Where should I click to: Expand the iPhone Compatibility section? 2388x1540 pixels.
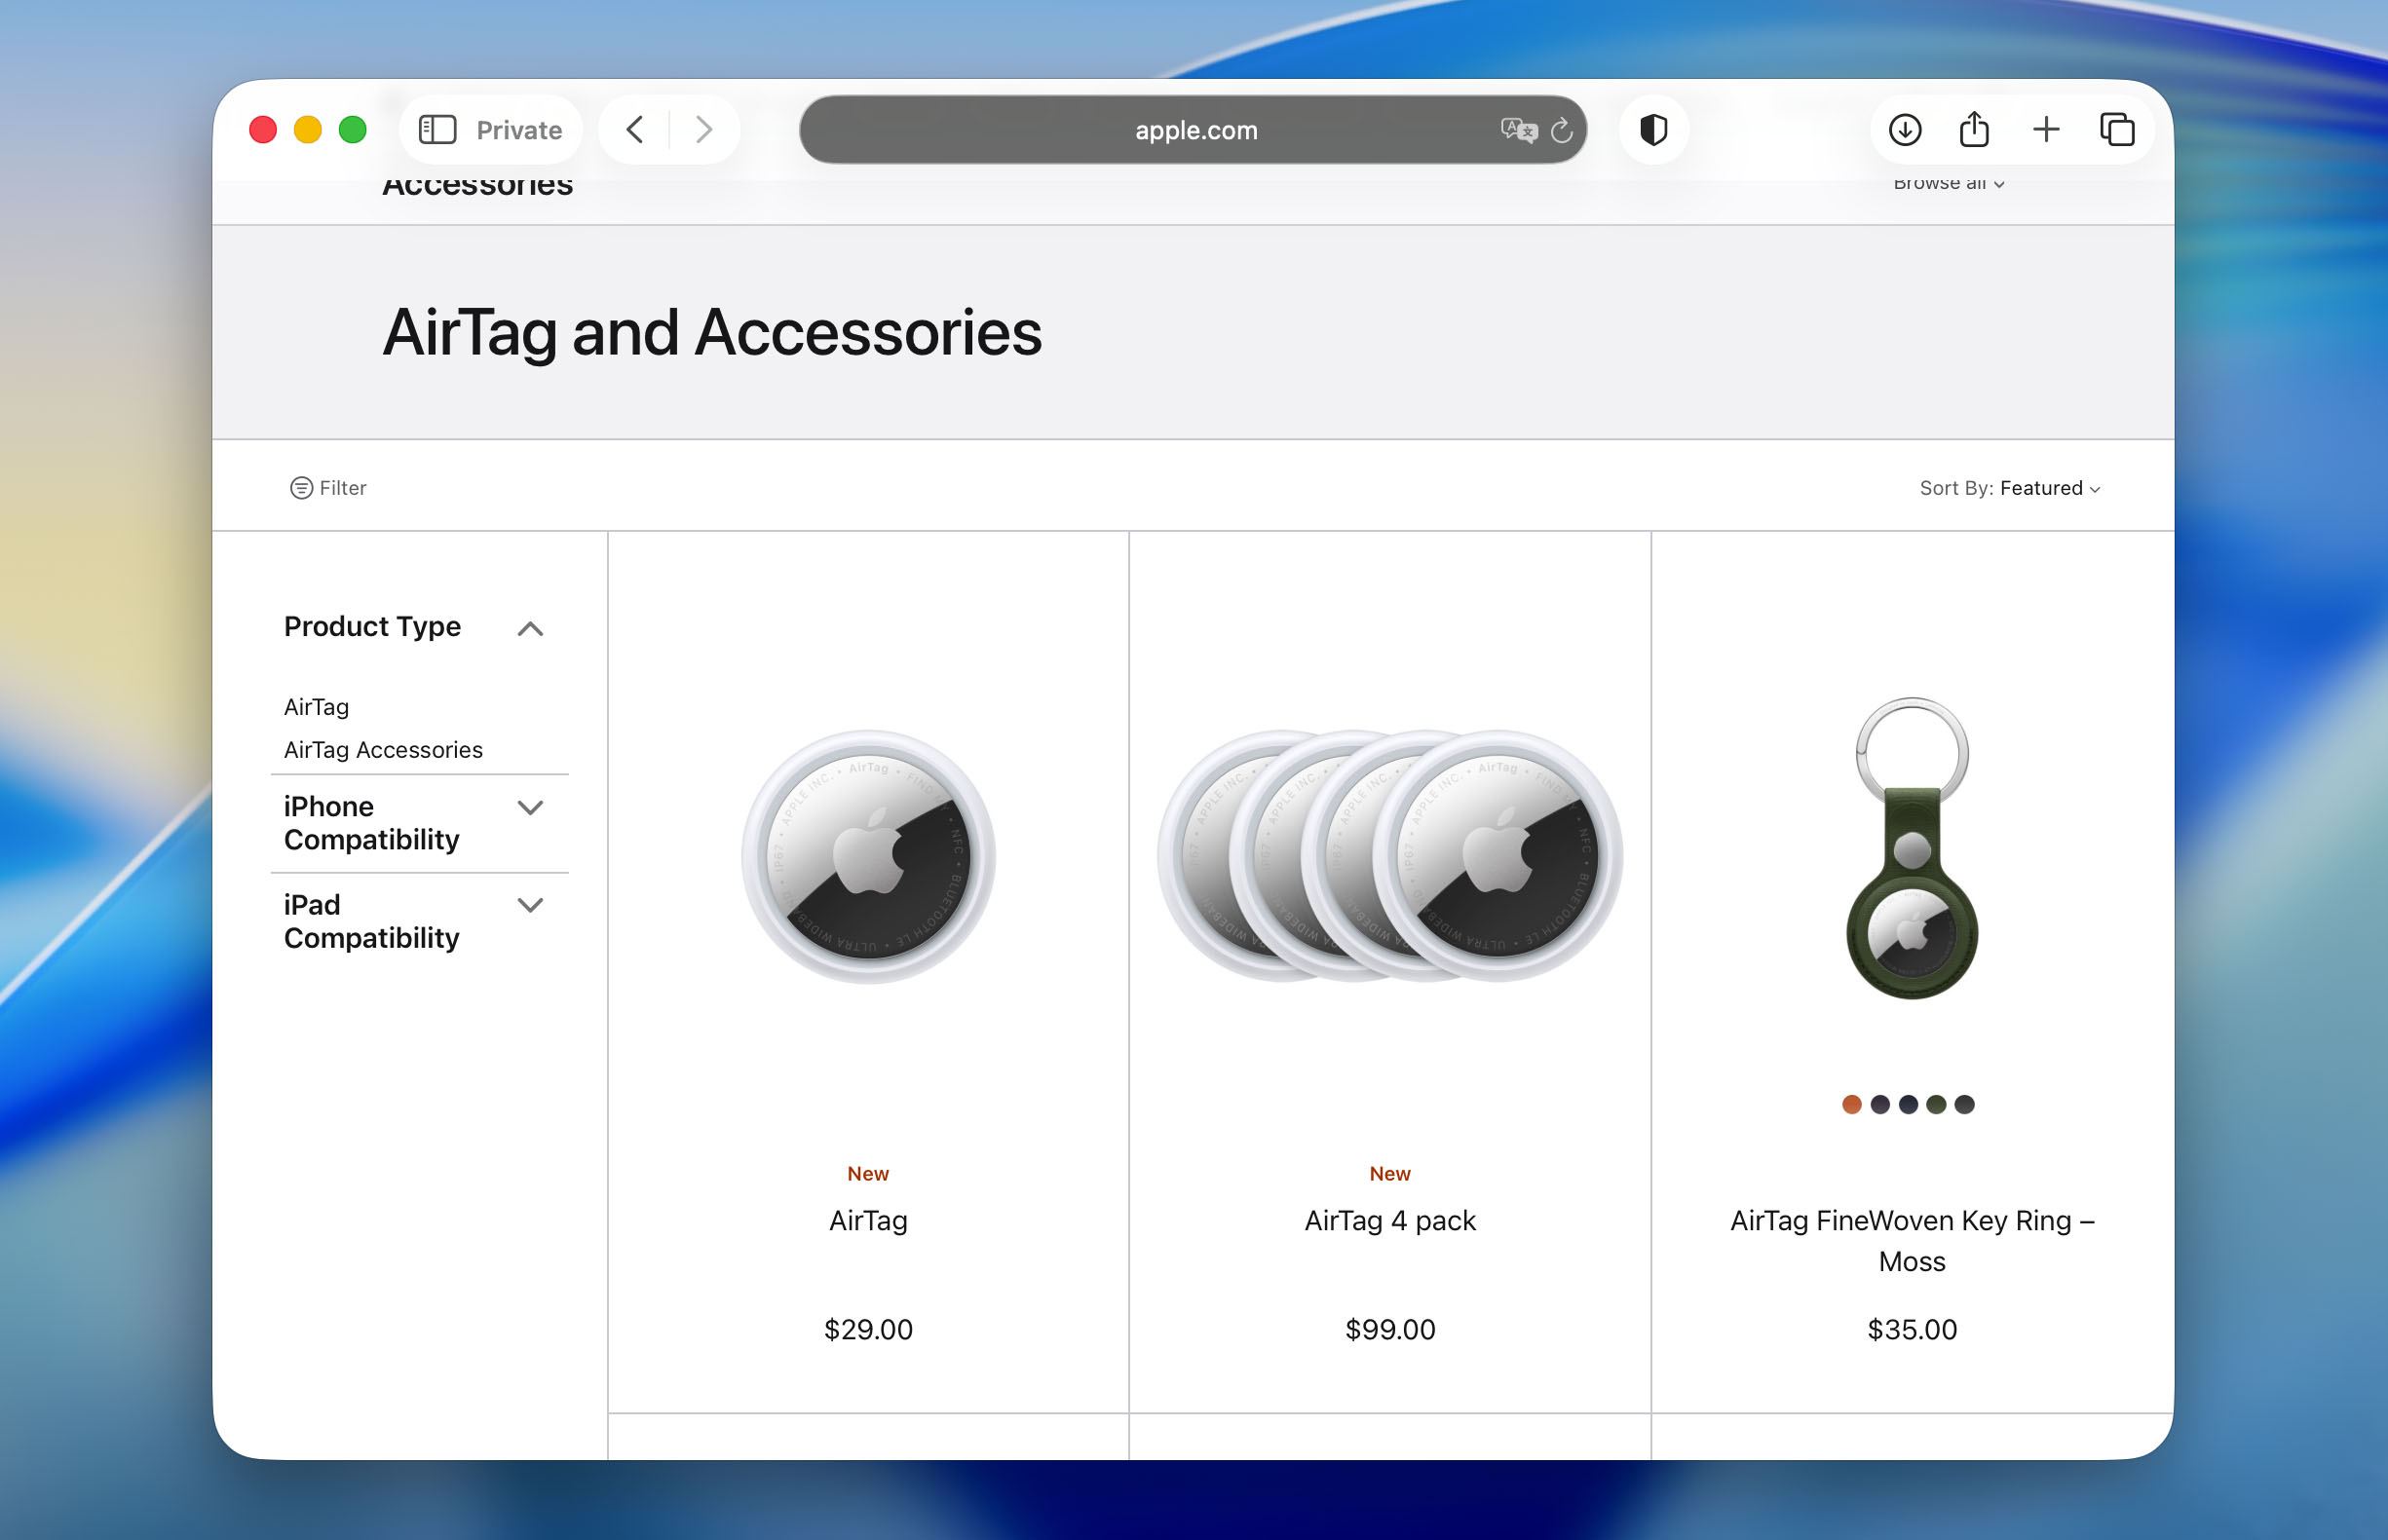pos(531,808)
